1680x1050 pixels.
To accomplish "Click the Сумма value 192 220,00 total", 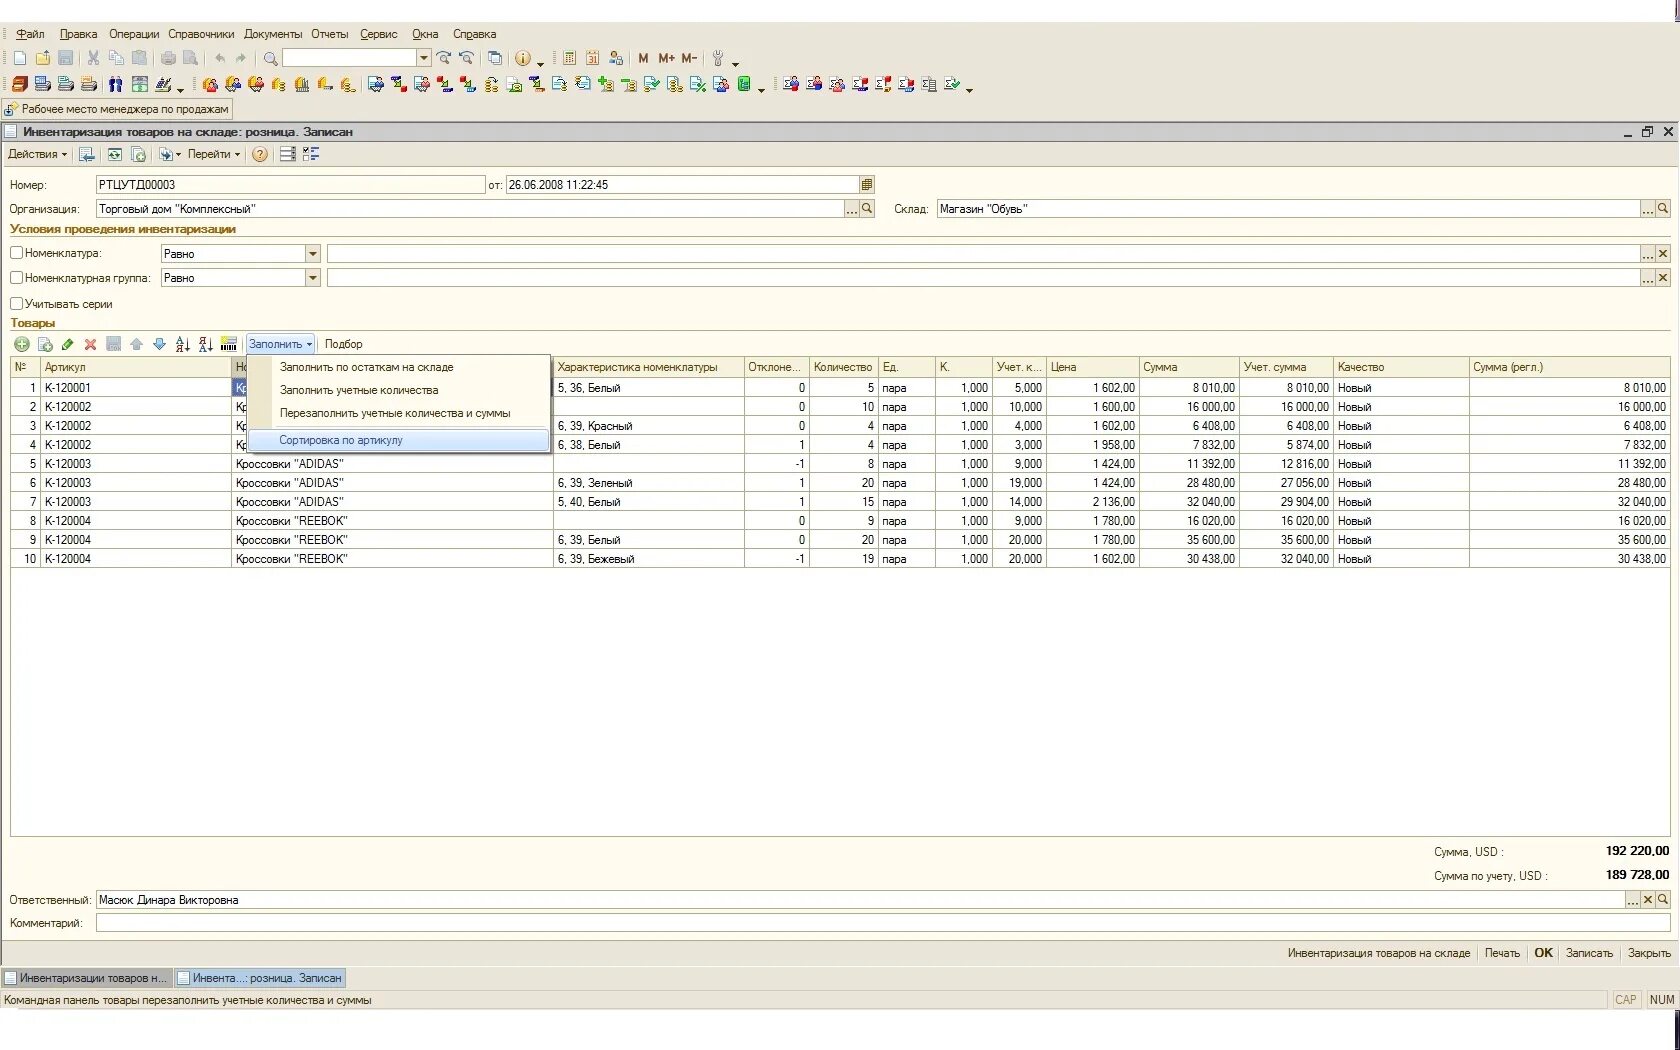I will point(1637,851).
